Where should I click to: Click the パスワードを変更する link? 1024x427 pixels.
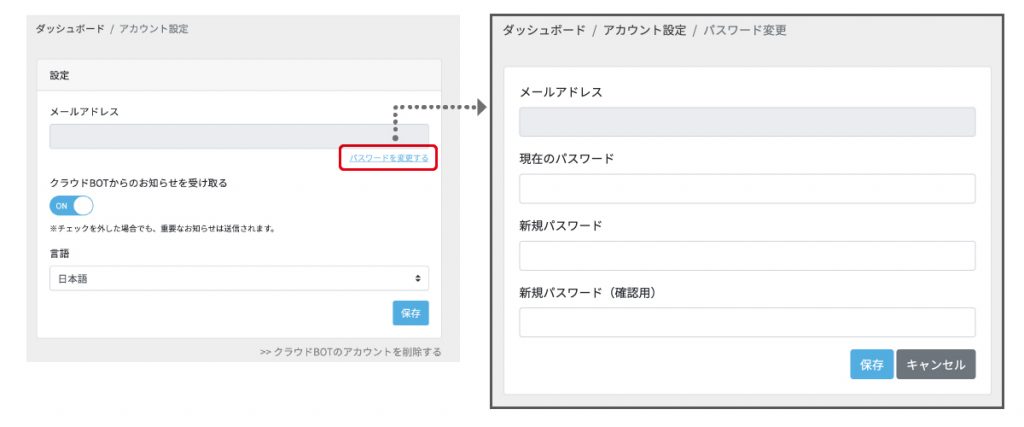[389, 159]
